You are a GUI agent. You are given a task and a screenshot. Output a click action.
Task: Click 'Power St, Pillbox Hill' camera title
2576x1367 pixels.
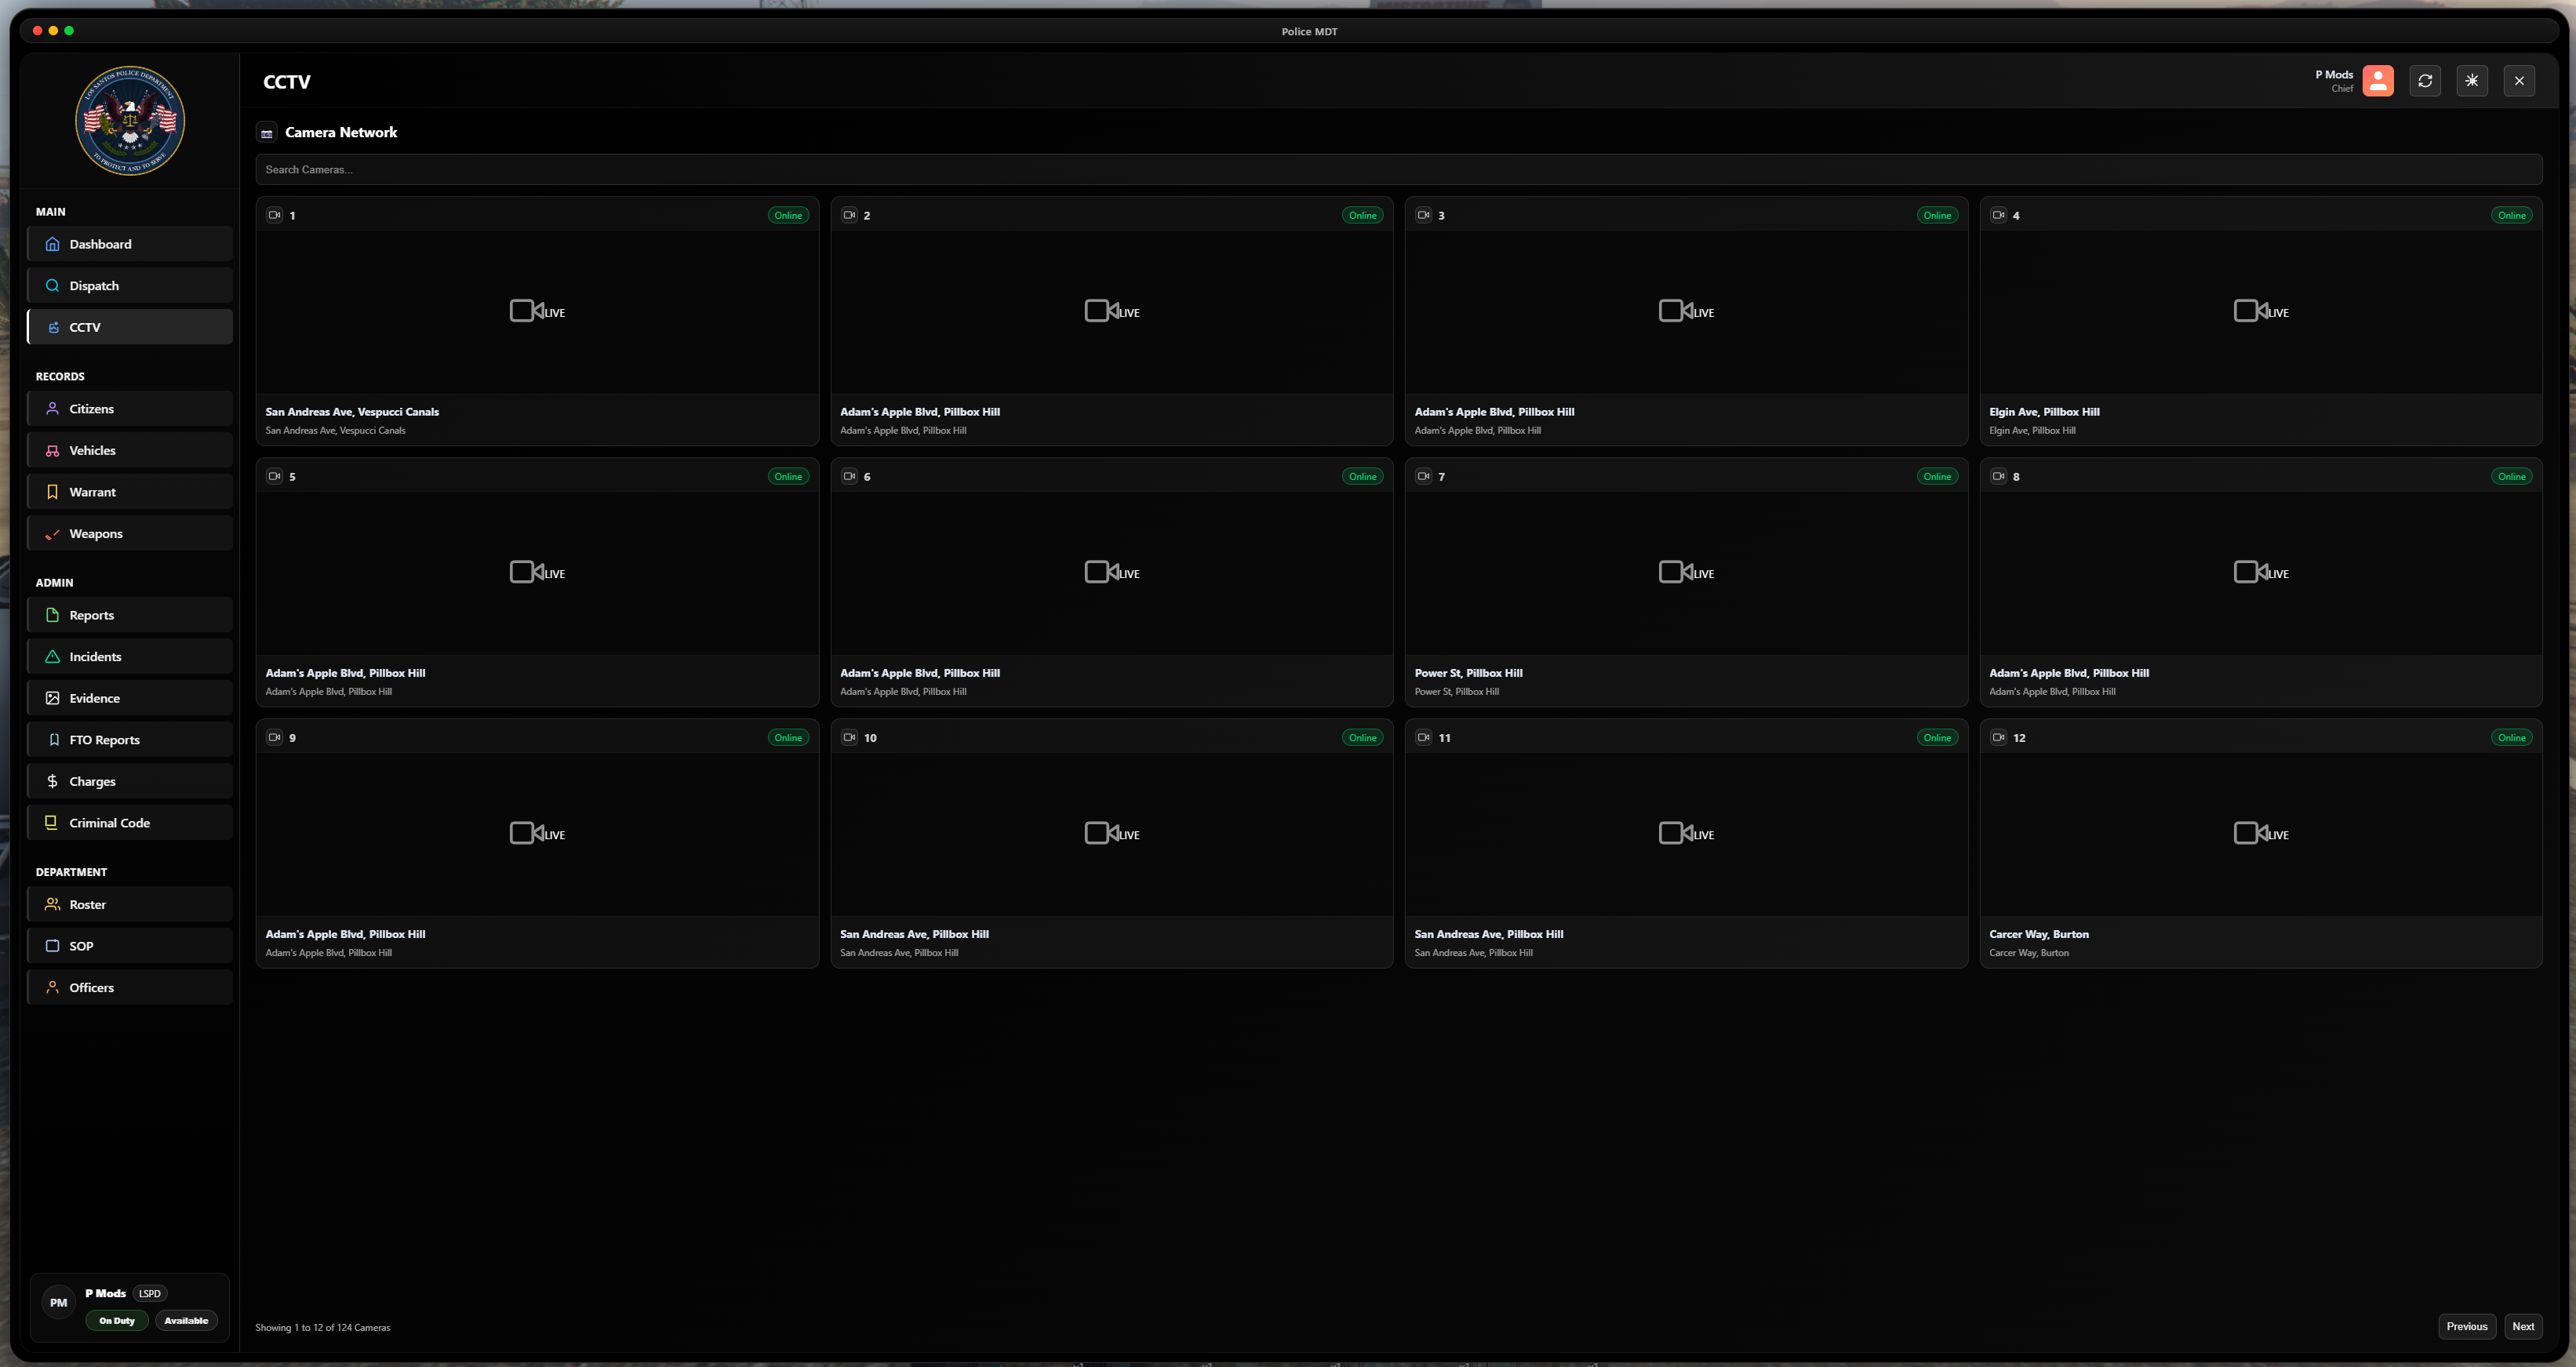point(1468,673)
